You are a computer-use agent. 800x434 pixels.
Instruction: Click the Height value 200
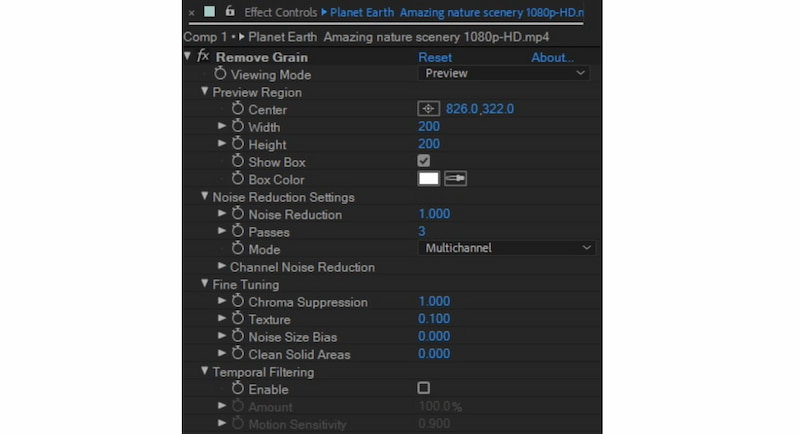click(x=429, y=144)
